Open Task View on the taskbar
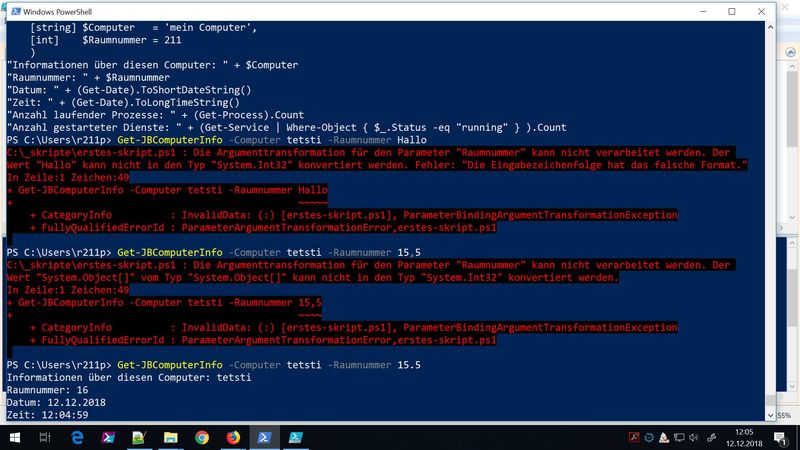This screenshot has width=800, height=450. 45,438
